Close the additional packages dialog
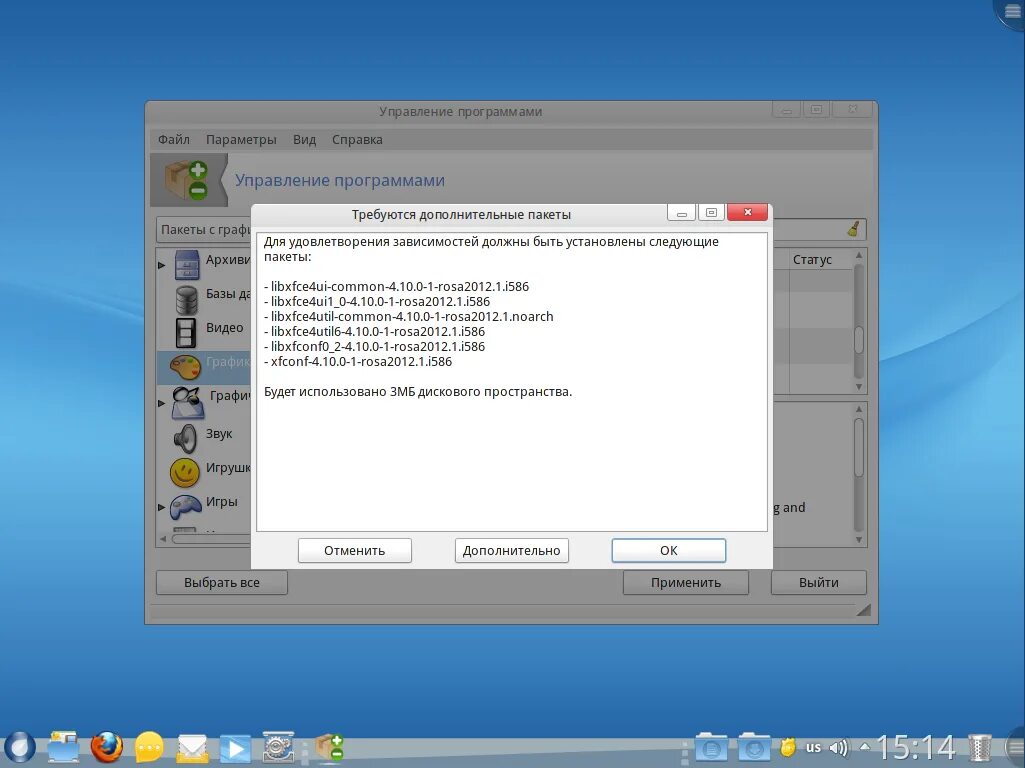 coord(747,212)
